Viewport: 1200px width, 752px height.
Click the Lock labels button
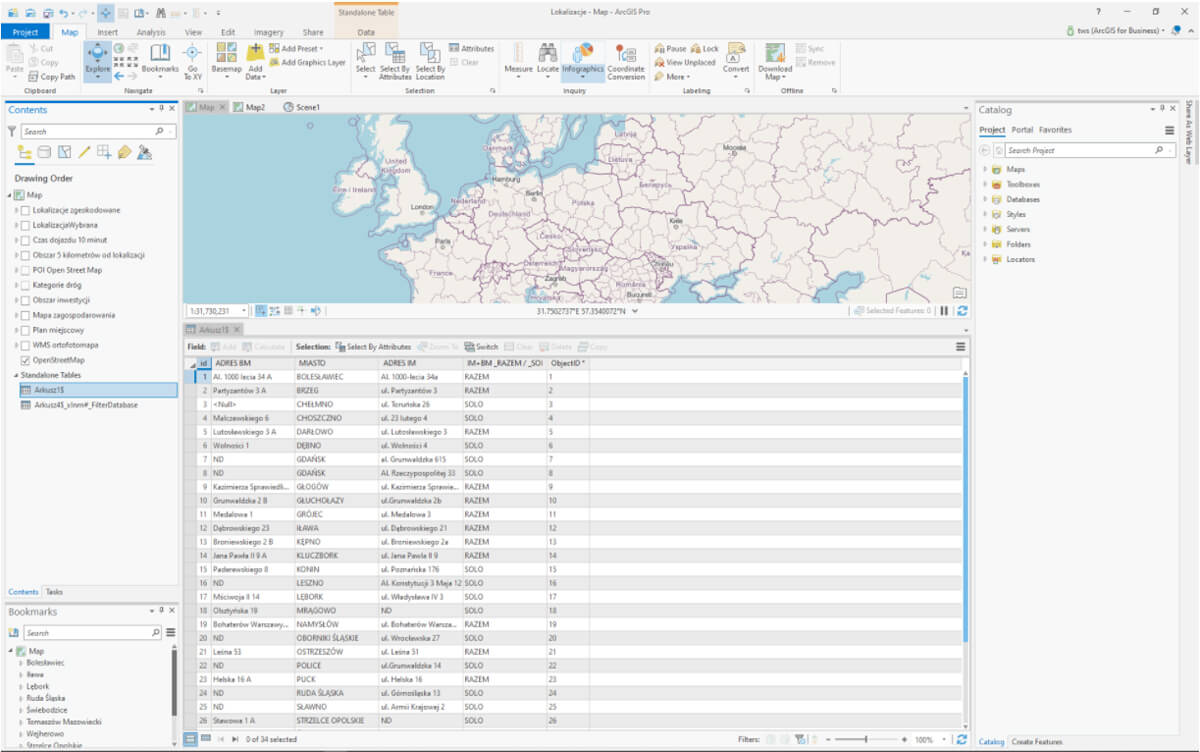click(x=705, y=48)
